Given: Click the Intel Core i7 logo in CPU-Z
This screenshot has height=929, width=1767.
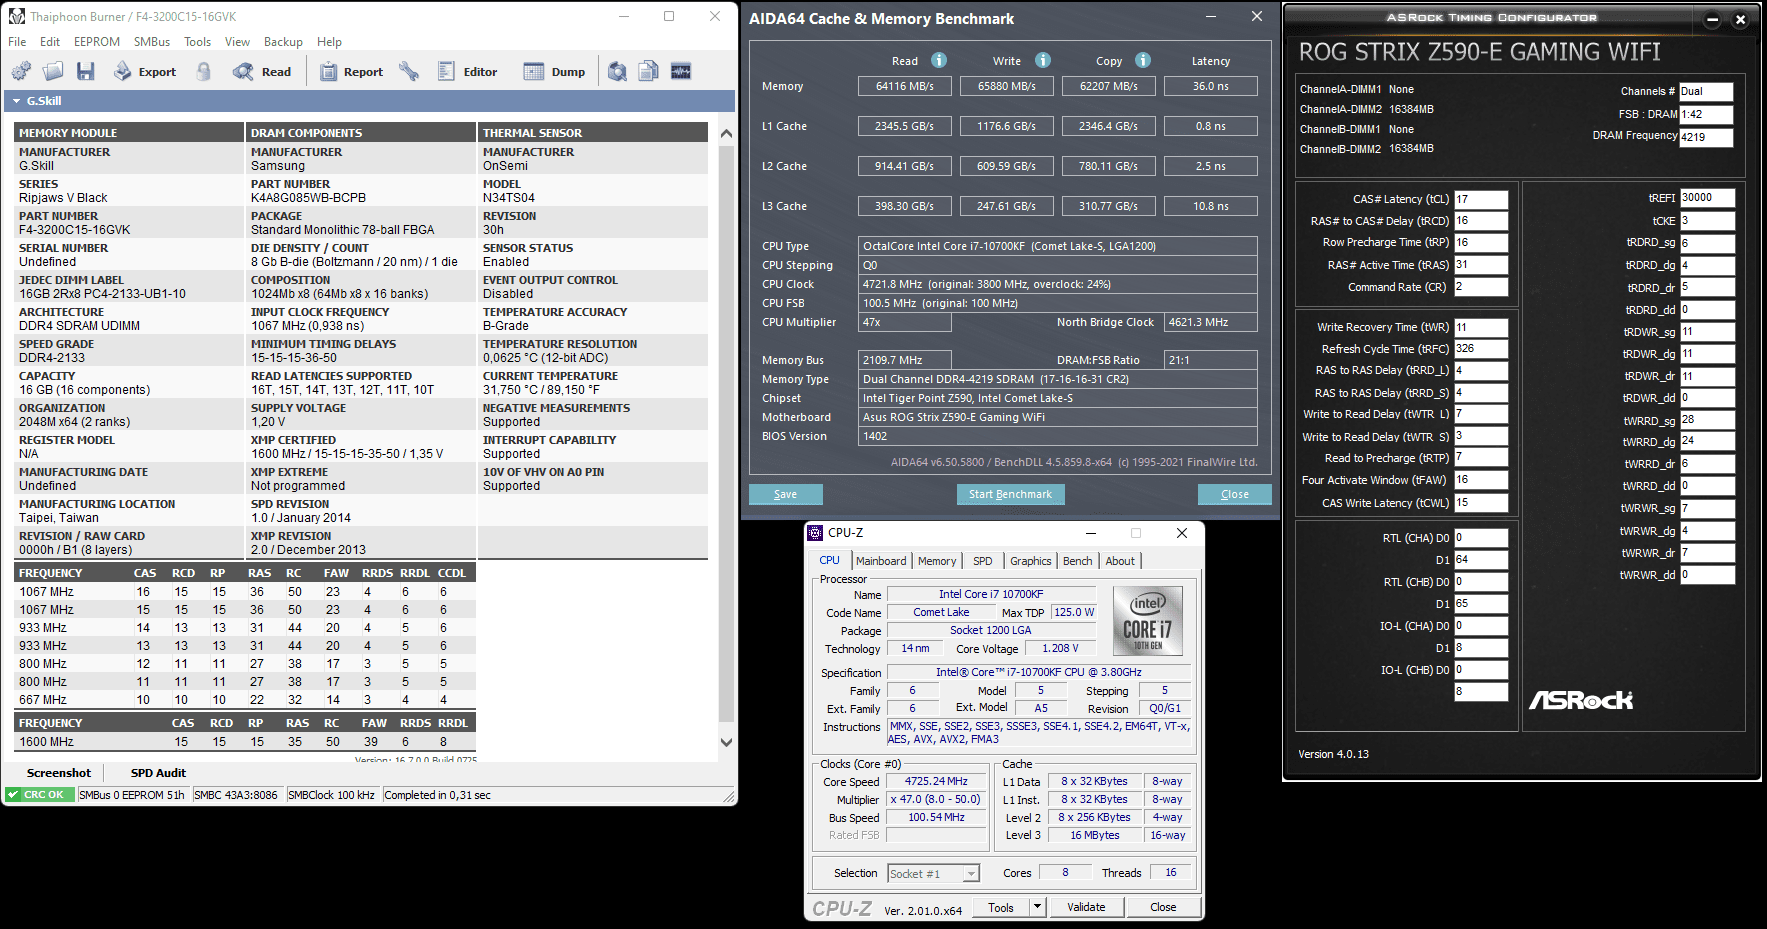Looking at the screenshot, I should 1148,621.
